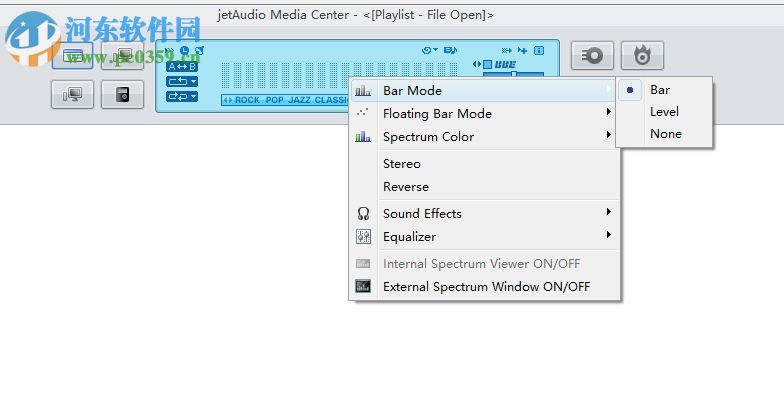Screen dimensions: 784x404
Task: Choose None in the Bar Mode submenu
Action: [666, 134]
